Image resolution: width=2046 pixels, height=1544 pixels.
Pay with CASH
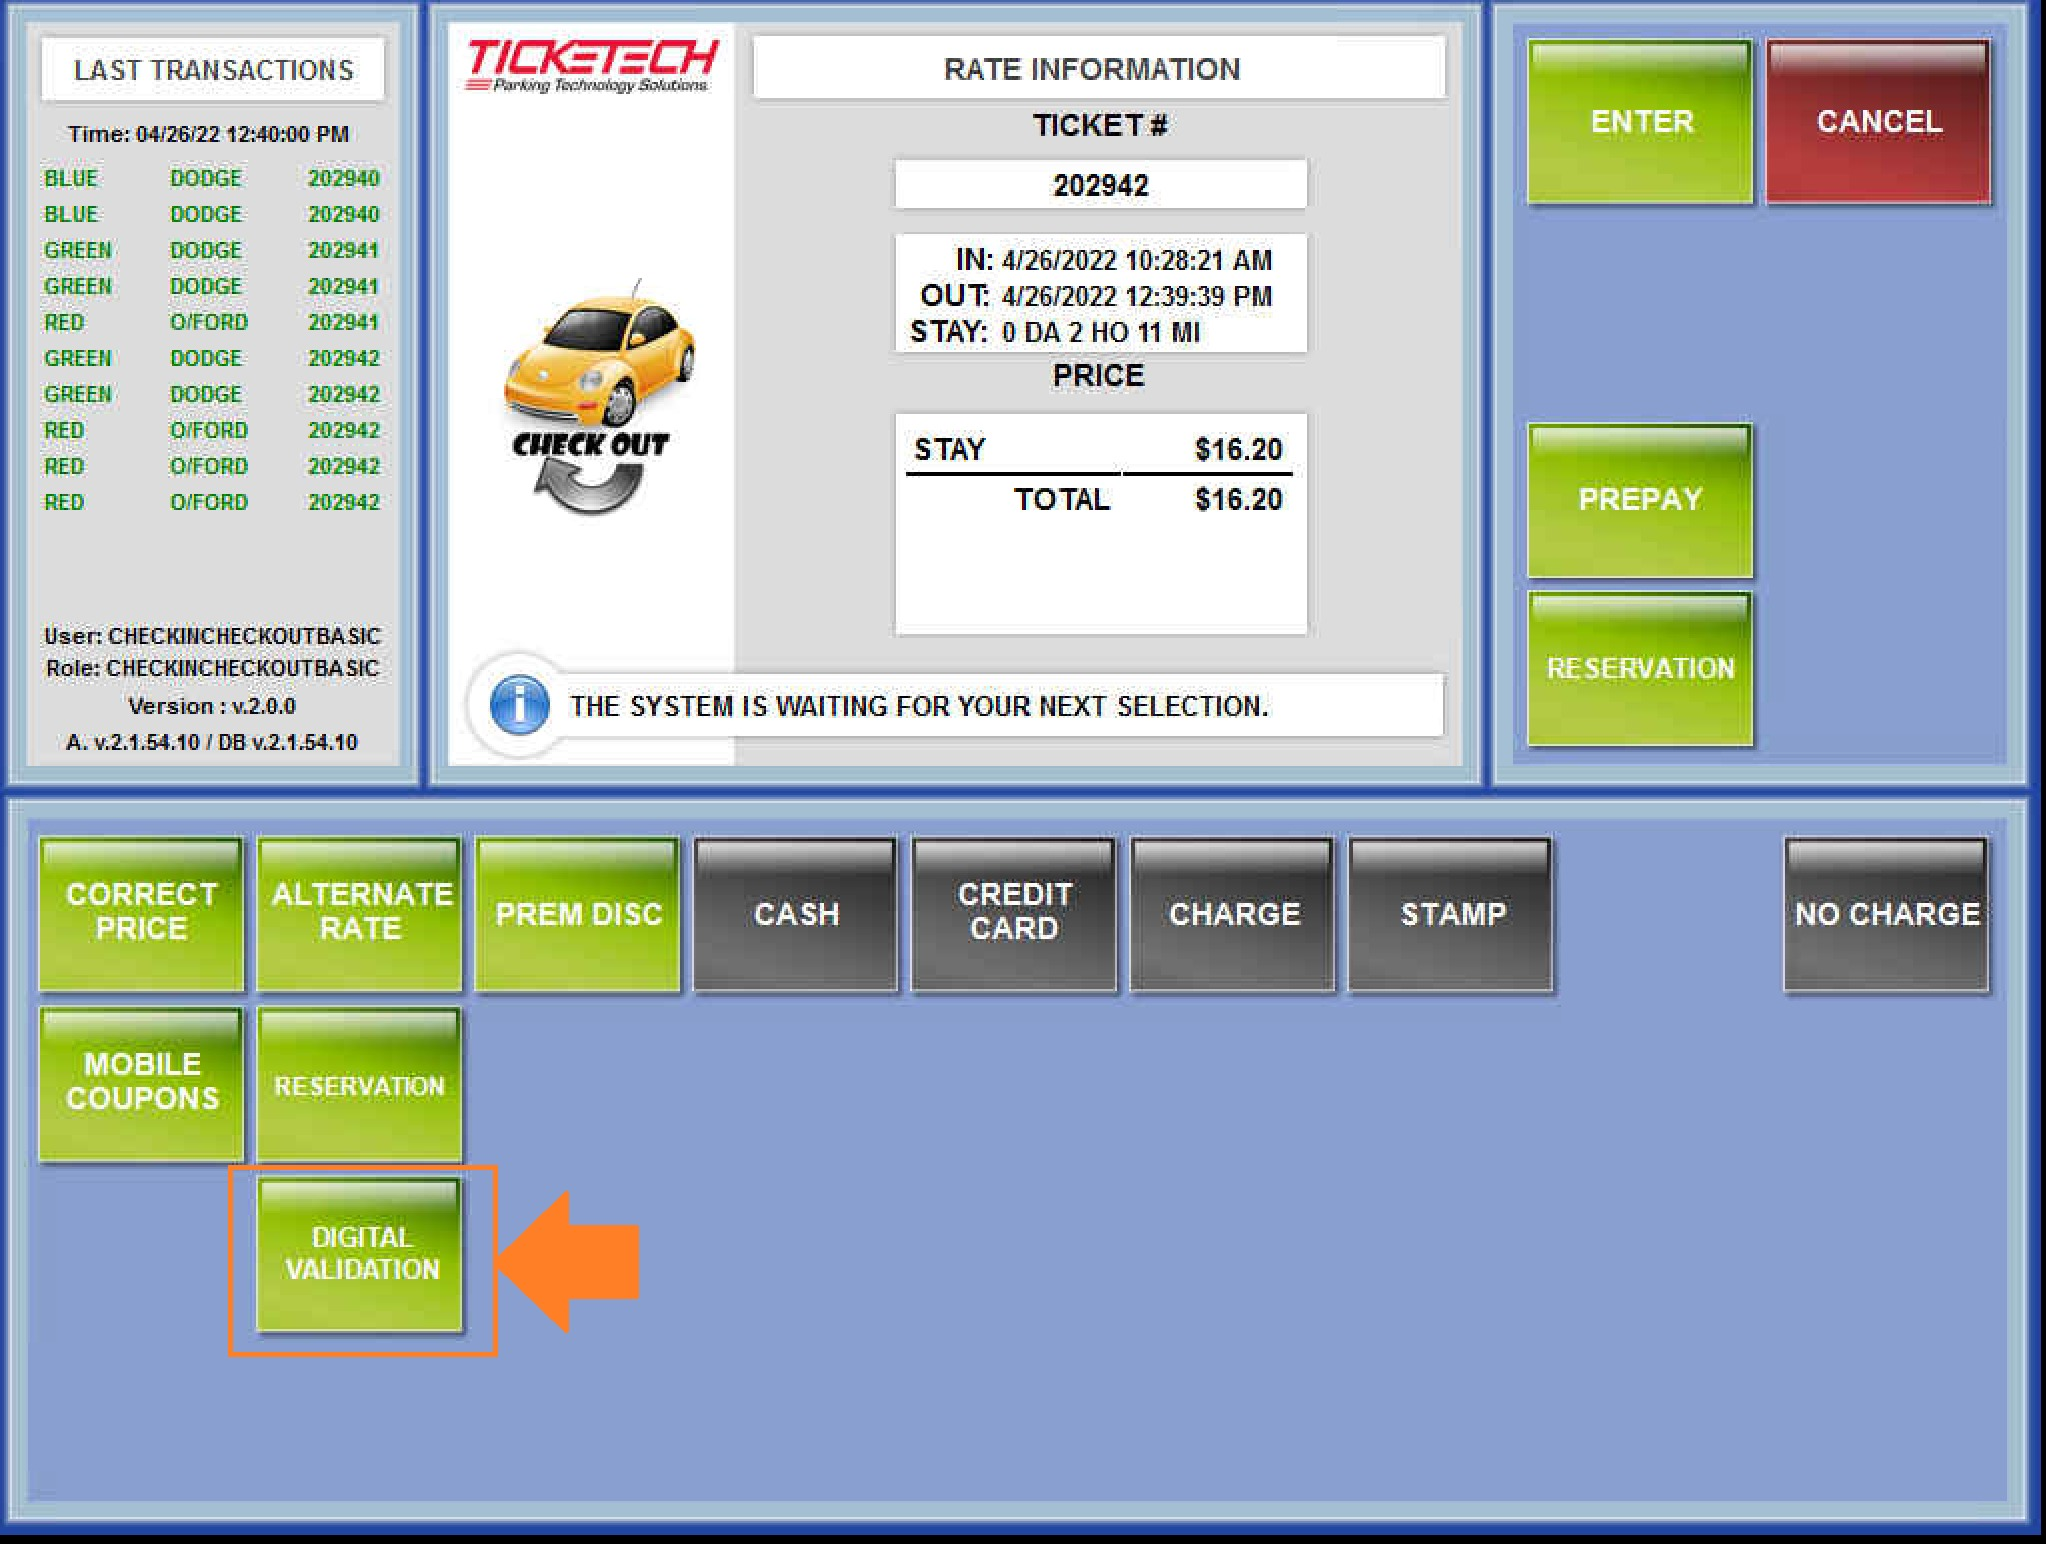tap(796, 913)
